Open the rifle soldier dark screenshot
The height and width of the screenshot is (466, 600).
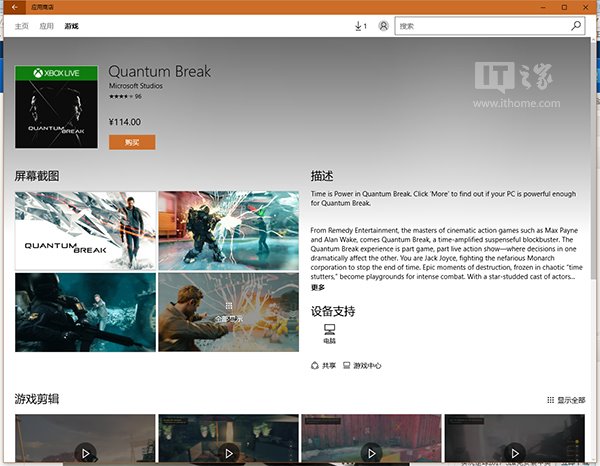point(85,312)
